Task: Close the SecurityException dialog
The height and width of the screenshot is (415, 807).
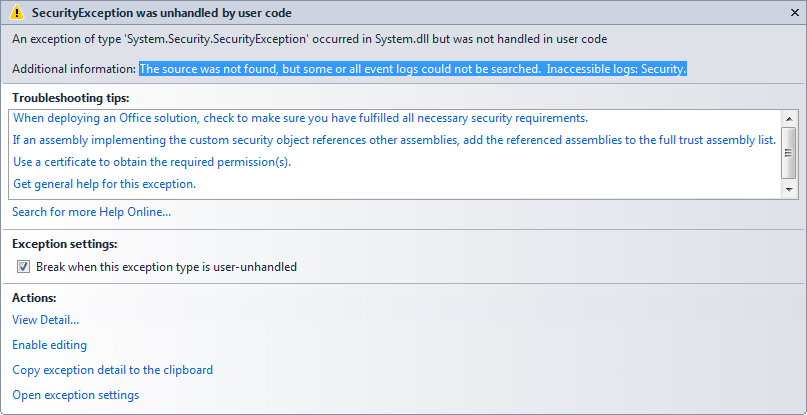Action: 792,13
